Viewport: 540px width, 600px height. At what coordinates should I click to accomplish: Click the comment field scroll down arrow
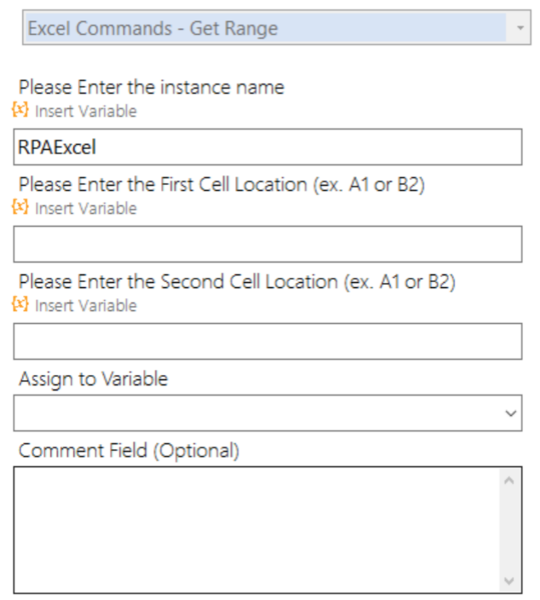509,580
